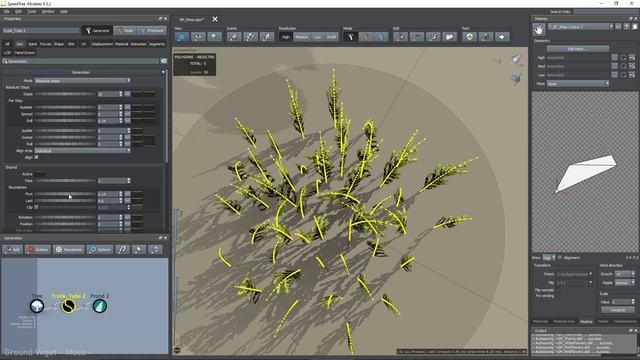Click the first Edit group toolbar icon
This screenshot has width=640, height=360.
(400, 37)
